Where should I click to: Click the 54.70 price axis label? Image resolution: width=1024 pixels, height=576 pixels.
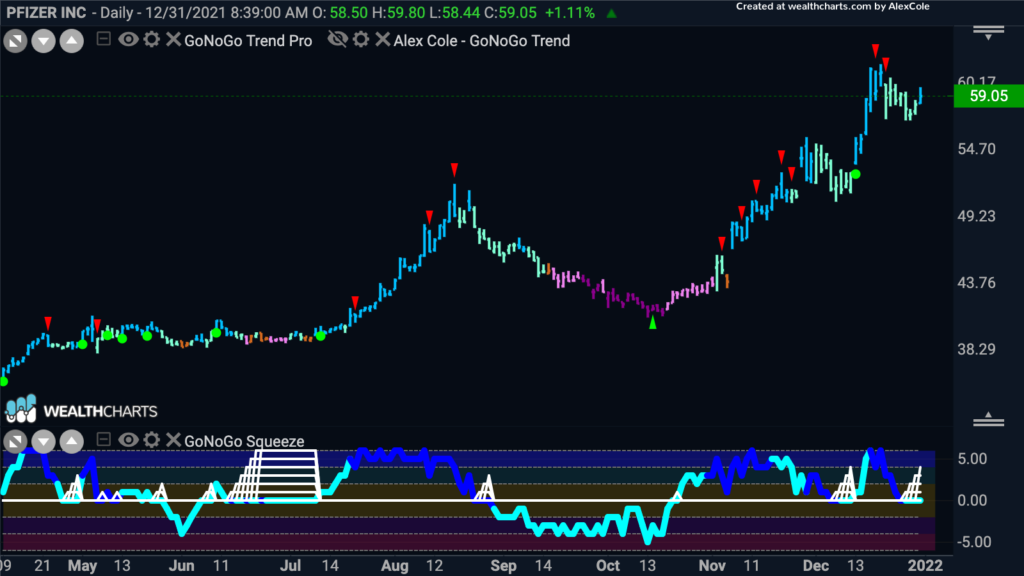(976, 149)
